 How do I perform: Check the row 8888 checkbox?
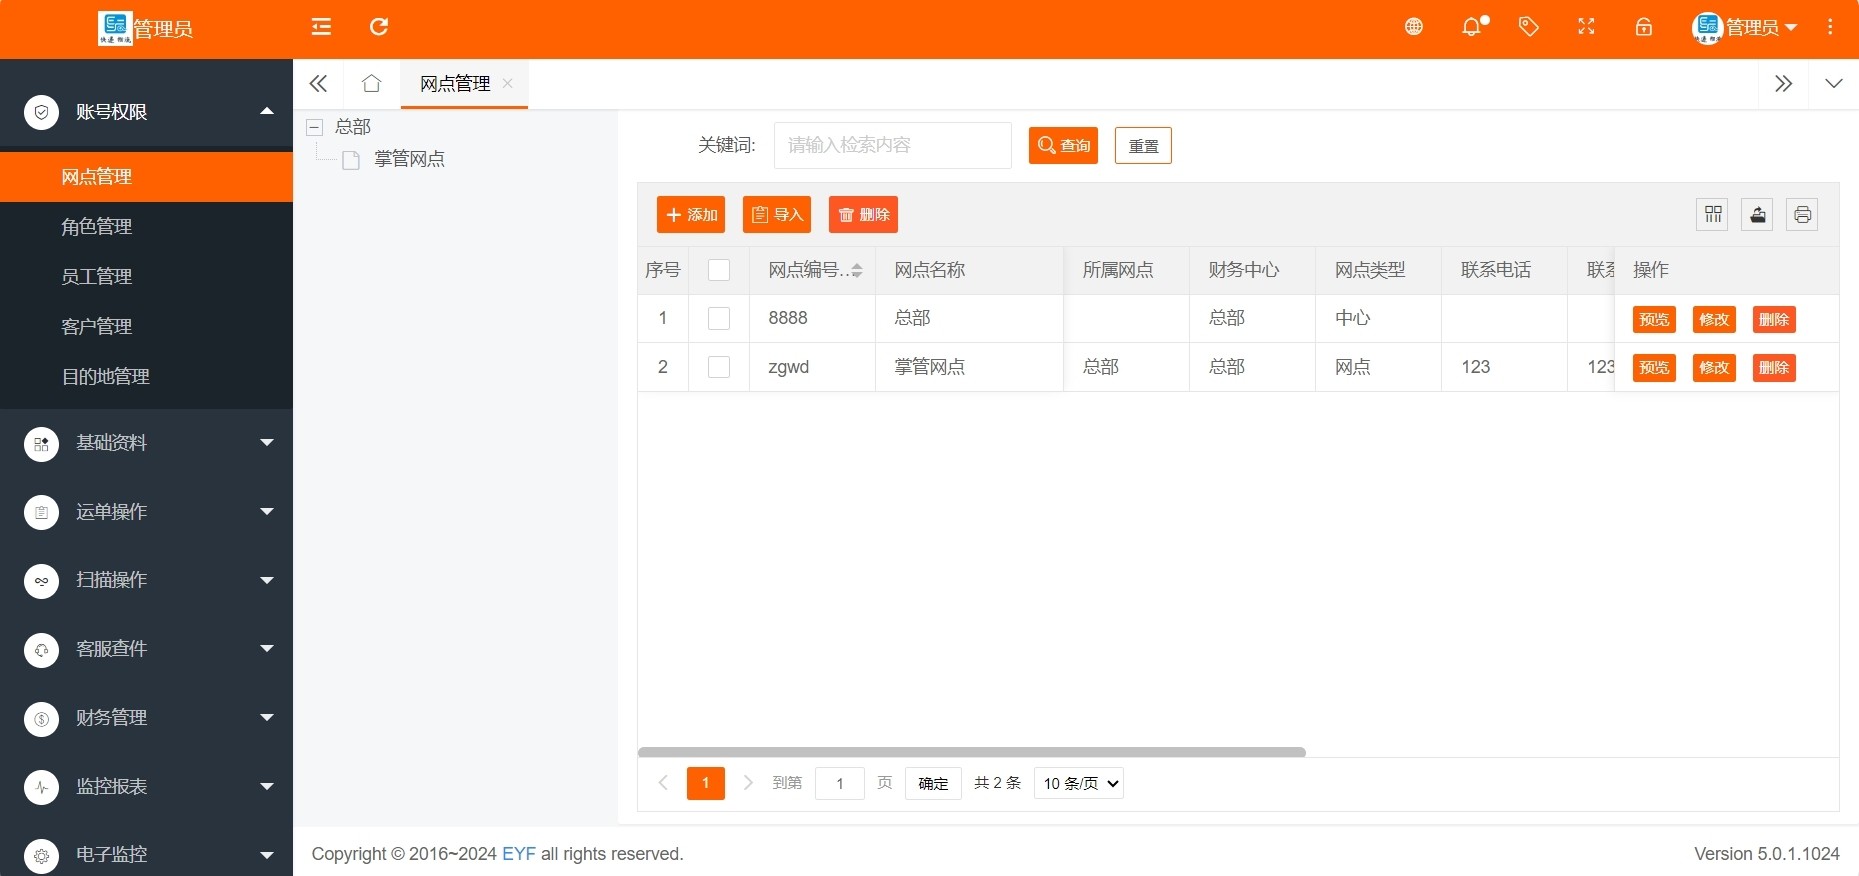(x=719, y=318)
